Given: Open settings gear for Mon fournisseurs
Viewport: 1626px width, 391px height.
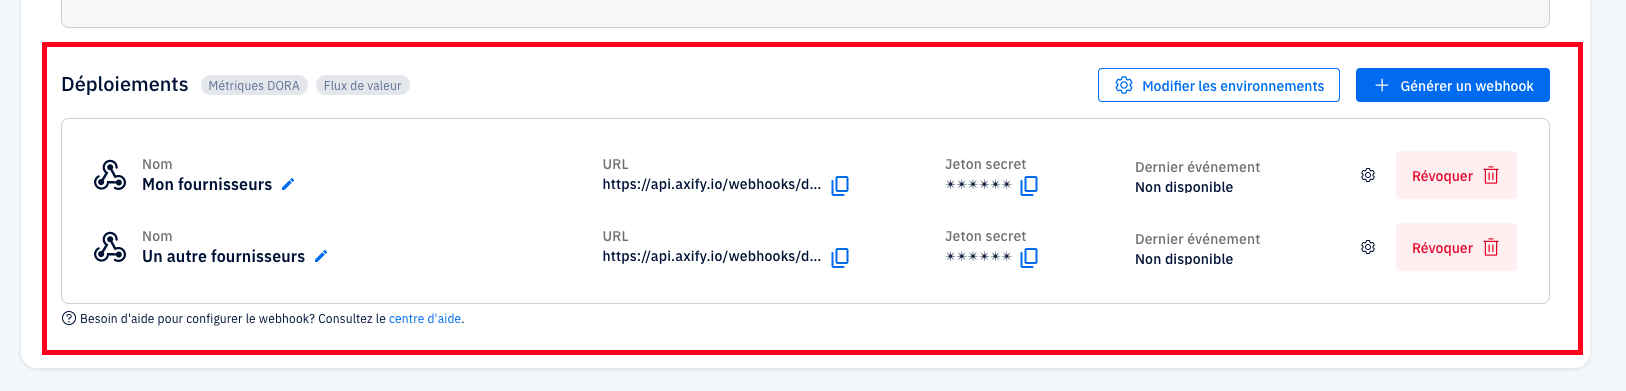Looking at the screenshot, I should point(1368,175).
